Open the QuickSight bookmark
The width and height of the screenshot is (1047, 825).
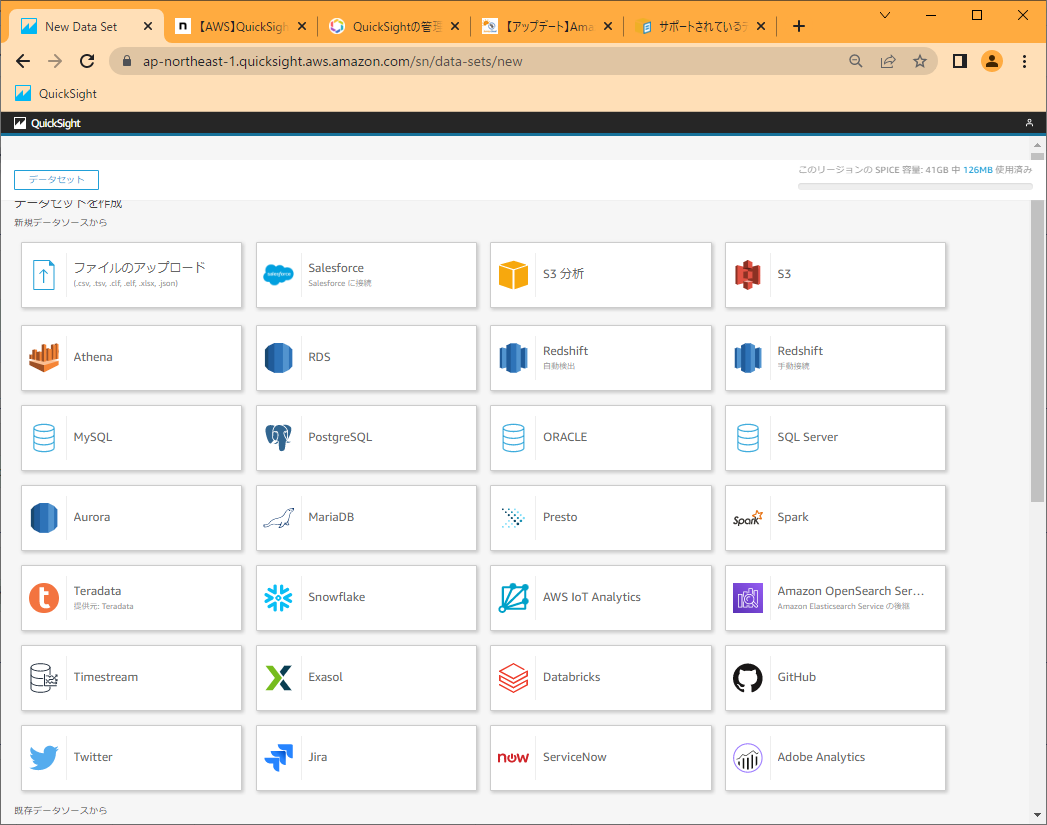56,93
